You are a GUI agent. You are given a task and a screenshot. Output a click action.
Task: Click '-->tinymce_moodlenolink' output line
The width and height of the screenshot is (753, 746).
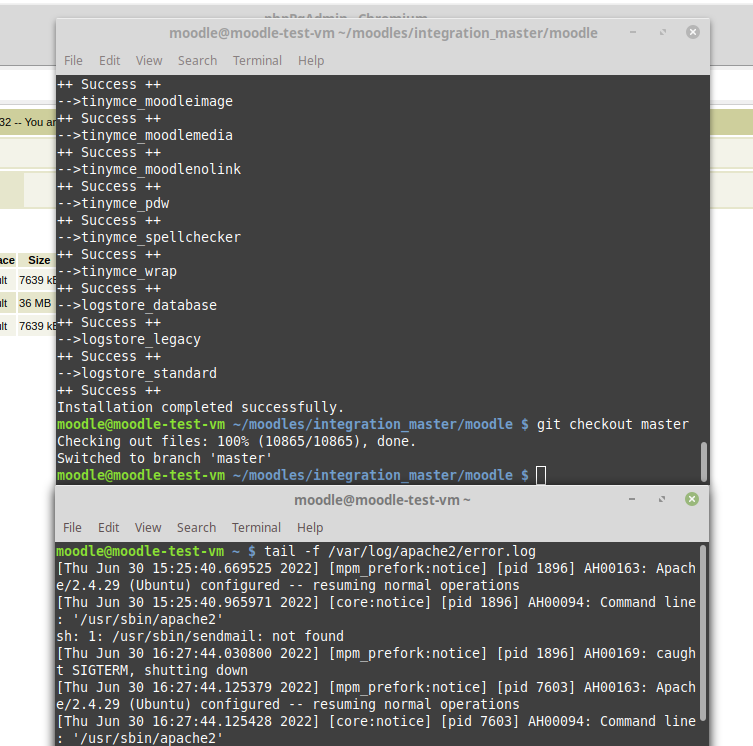pos(149,169)
